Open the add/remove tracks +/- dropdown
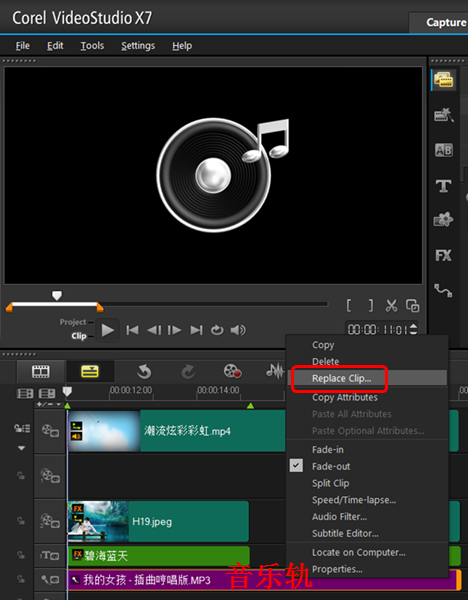Screen dimensions: 468x600 pyautogui.click(x=49, y=404)
